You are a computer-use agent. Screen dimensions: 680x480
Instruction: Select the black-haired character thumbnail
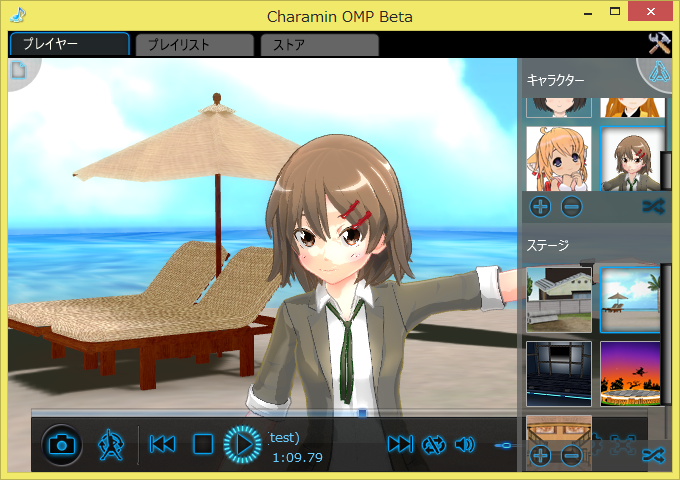(x=559, y=108)
